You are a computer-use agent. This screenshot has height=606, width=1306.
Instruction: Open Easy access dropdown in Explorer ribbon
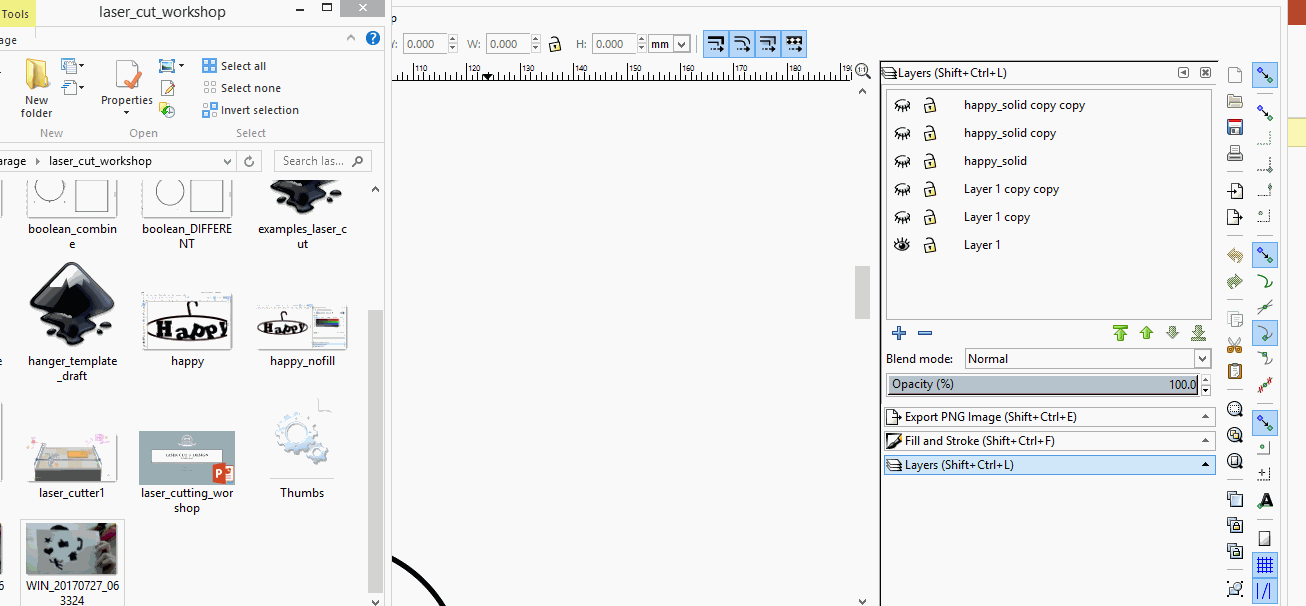pos(74,89)
